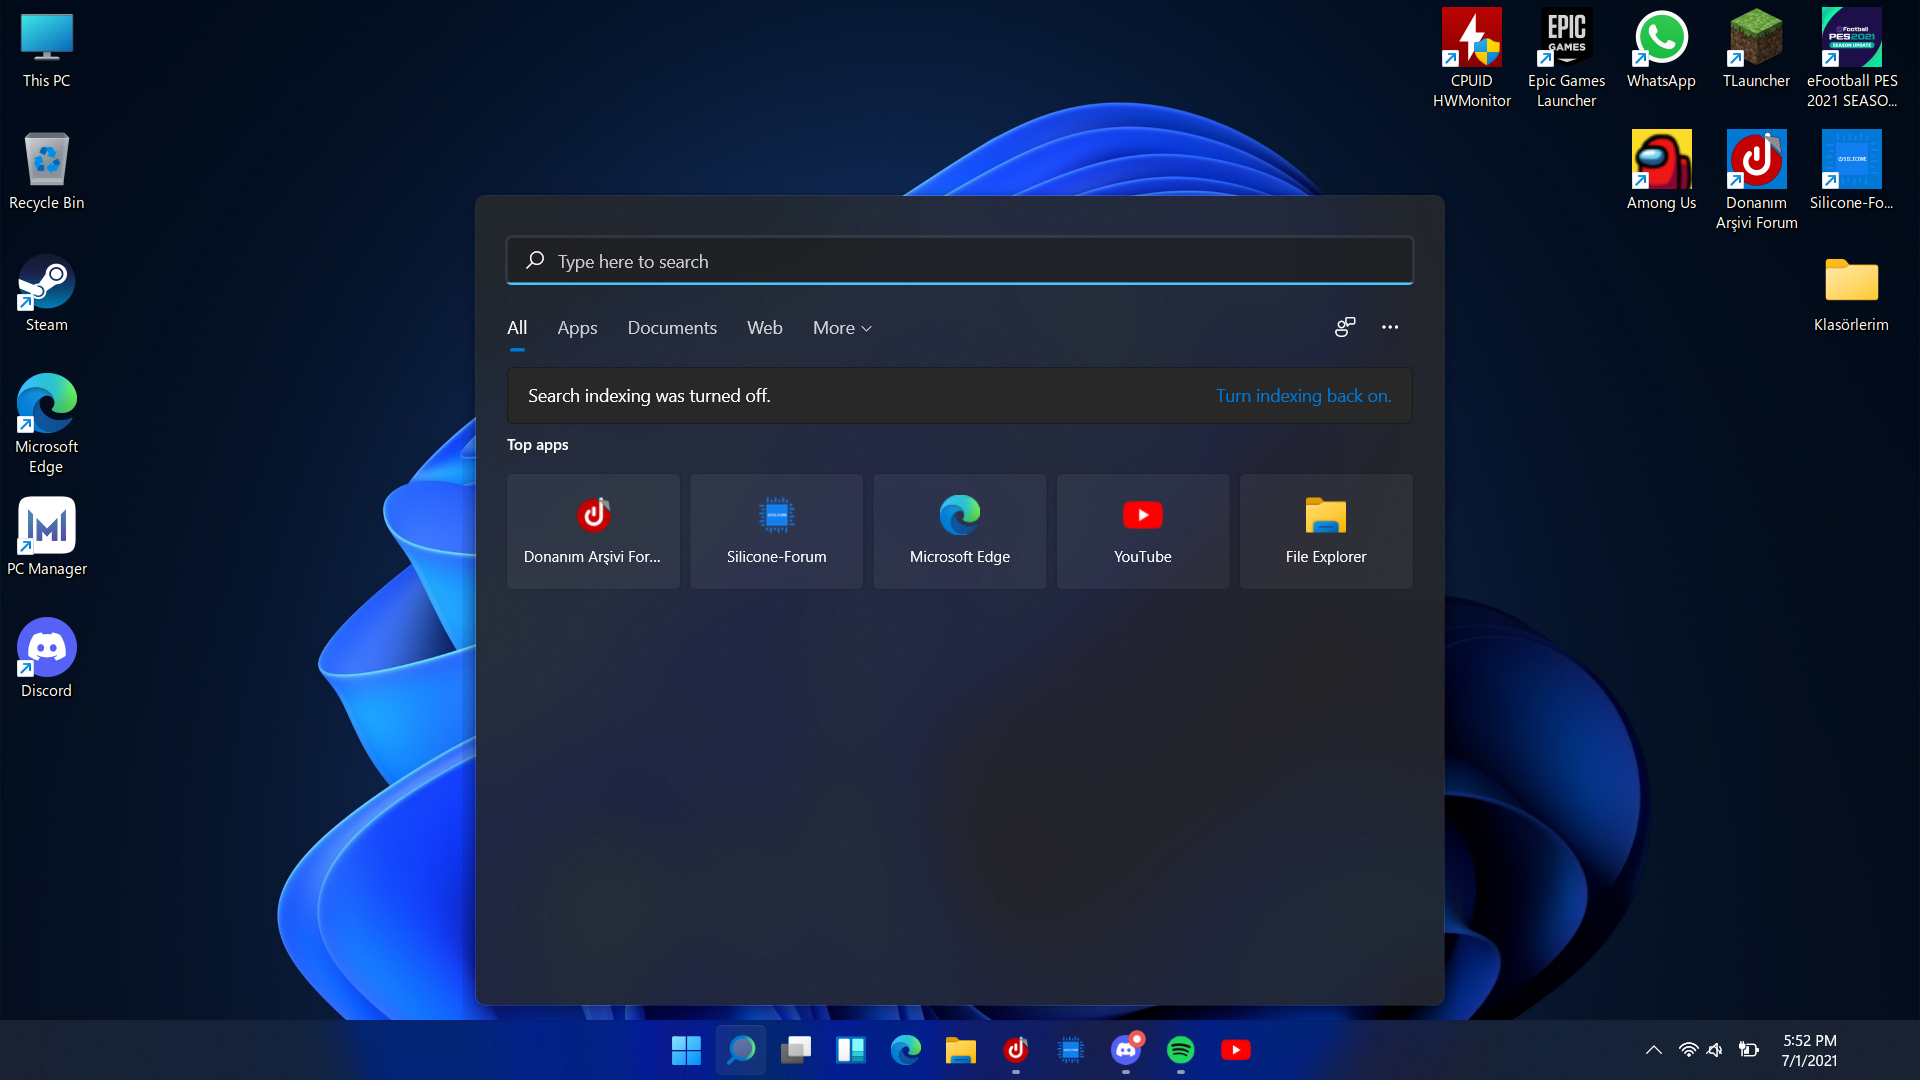Image resolution: width=1920 pixels, height=1080 pixels.
Task: Open the search options ellipsis menu
Action: (x=1390, y=327)
